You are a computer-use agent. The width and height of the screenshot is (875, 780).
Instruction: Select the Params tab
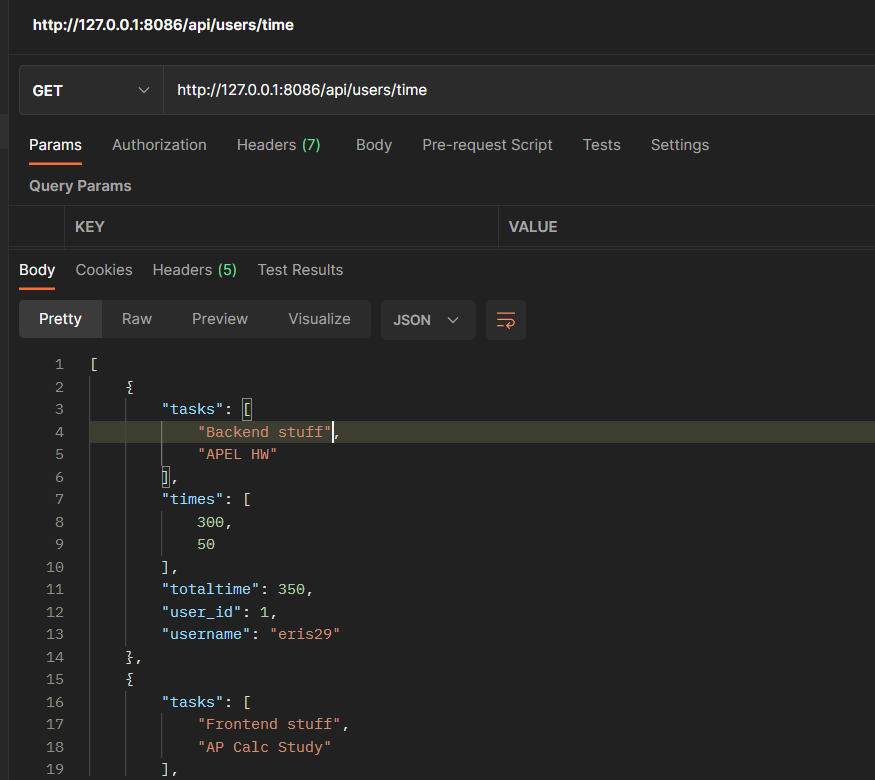(x=55, y=144)
